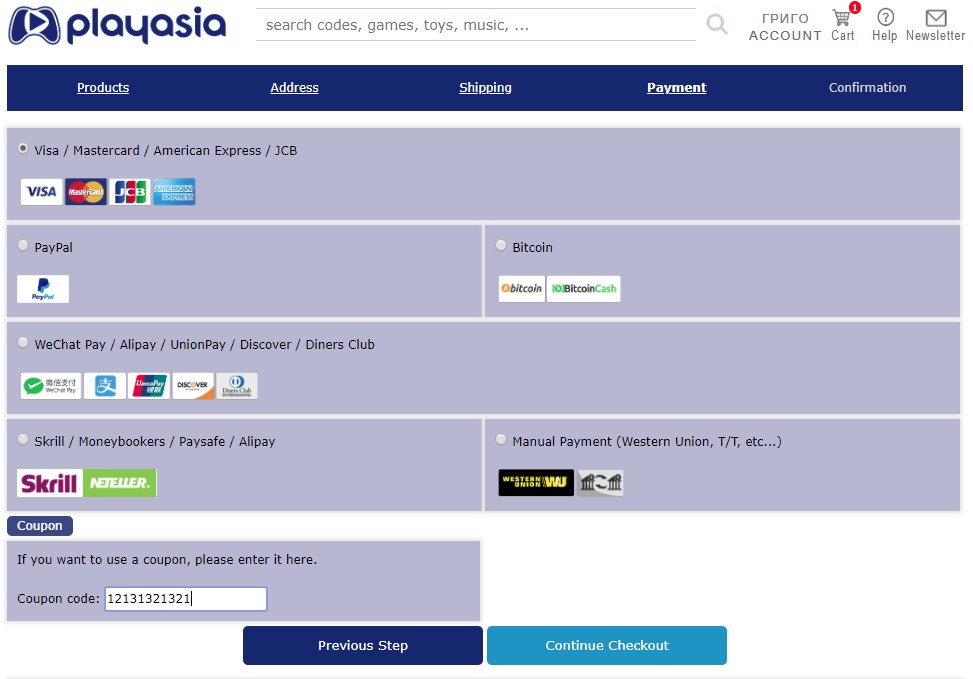Go to the Shipping step
The width and height of the screenshot is (973, 679).
tap(485, 88)
